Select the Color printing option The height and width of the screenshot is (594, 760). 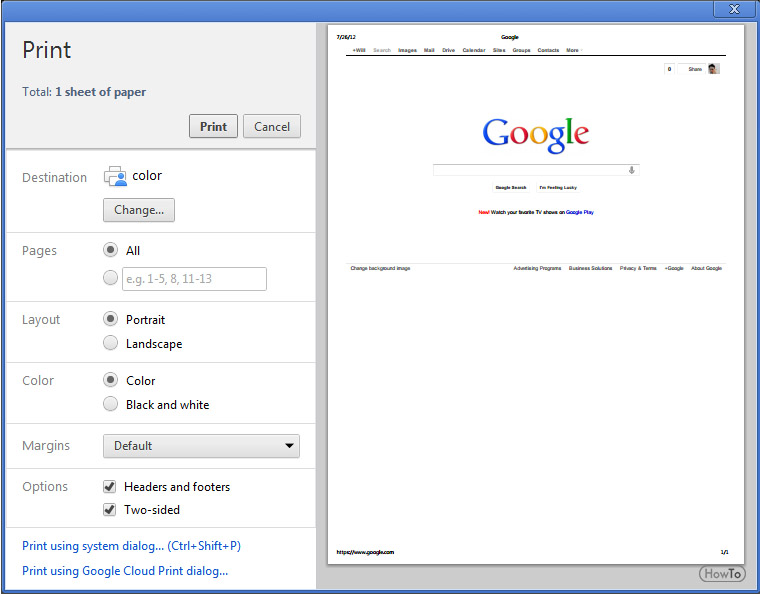click(x=111, y=380)
